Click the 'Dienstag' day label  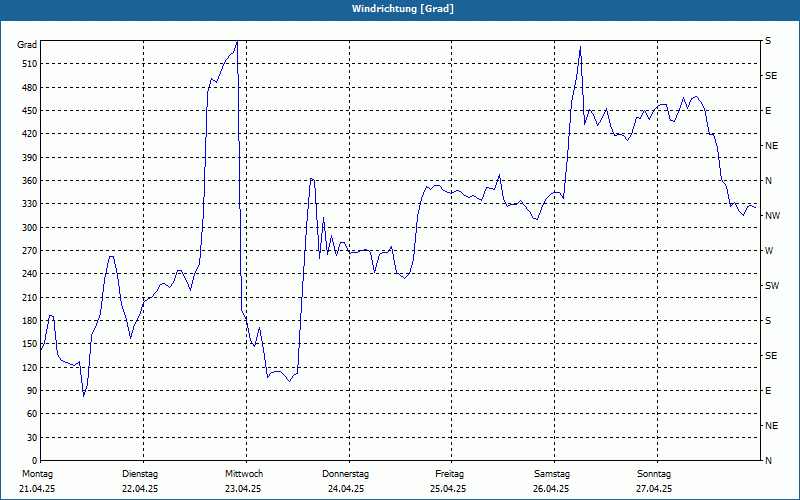tap(140, 474)
